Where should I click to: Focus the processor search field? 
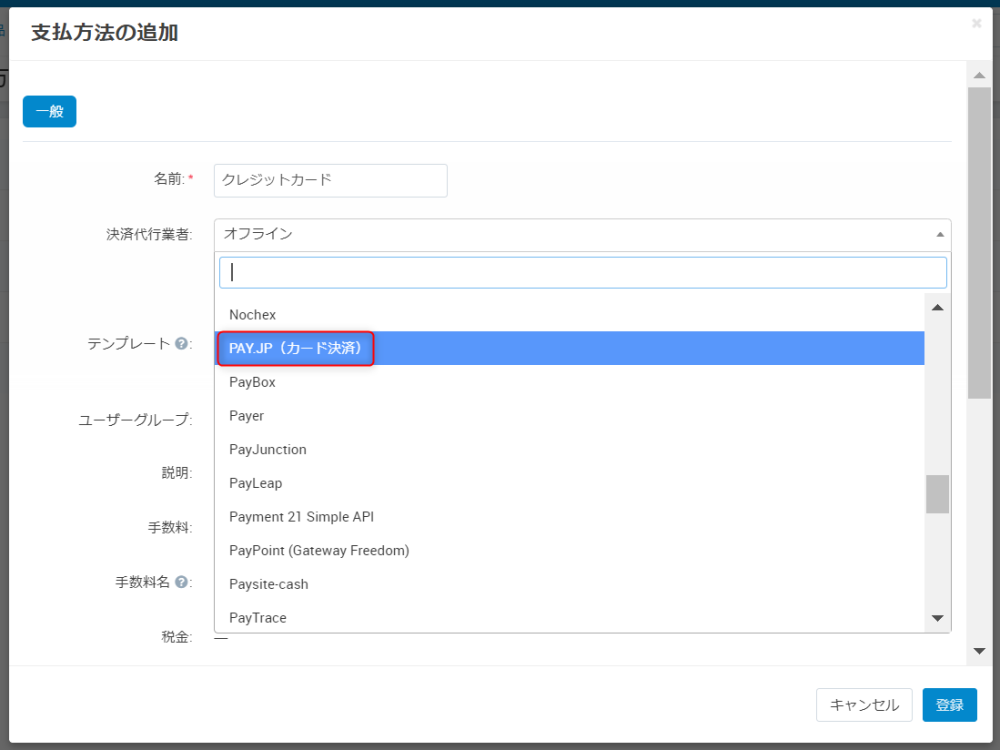[582, 272]
